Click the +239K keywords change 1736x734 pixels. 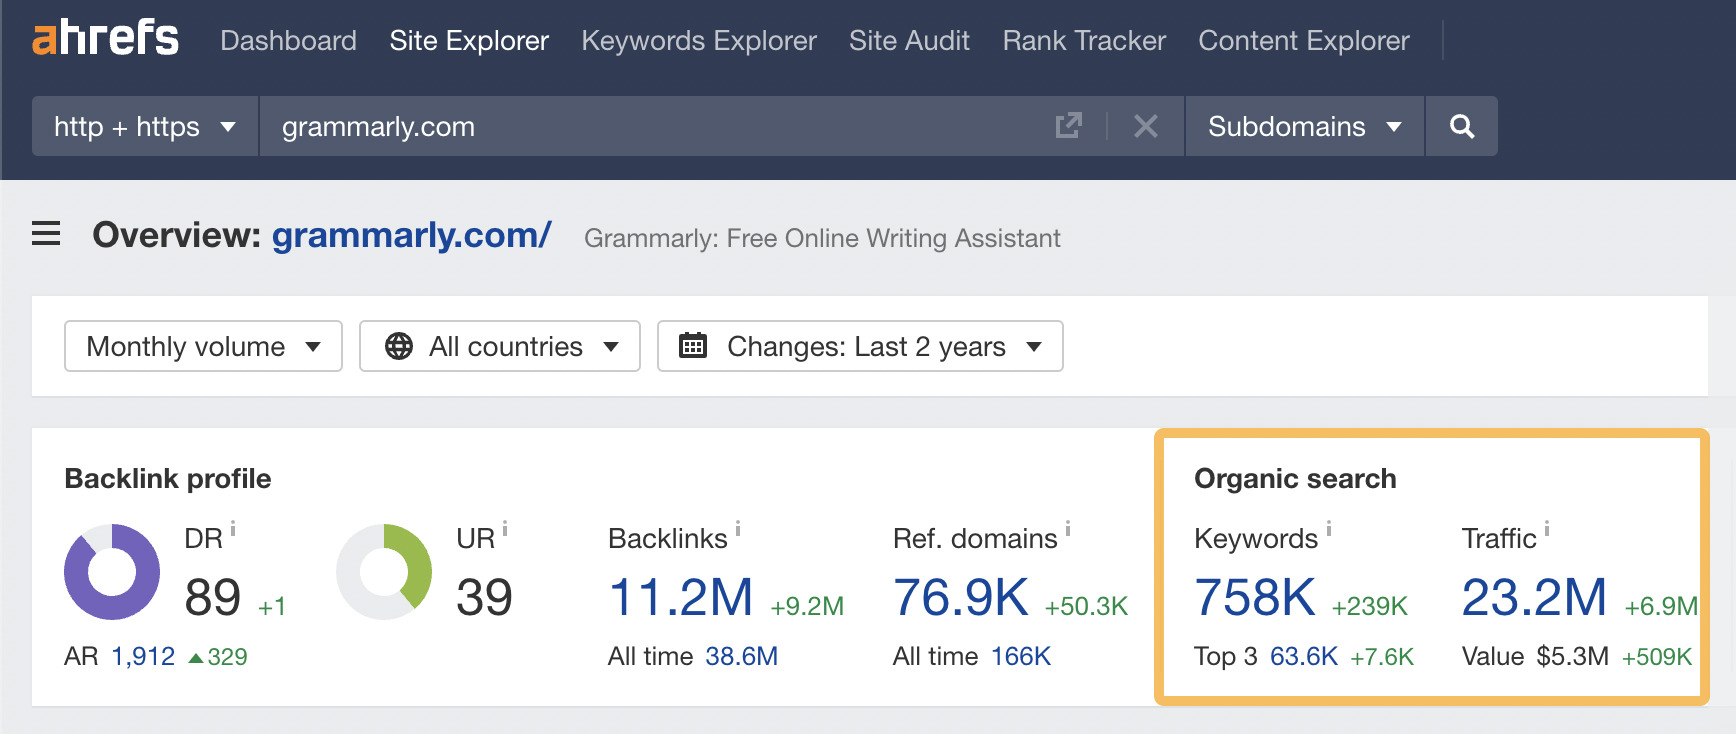[1369, 606]
